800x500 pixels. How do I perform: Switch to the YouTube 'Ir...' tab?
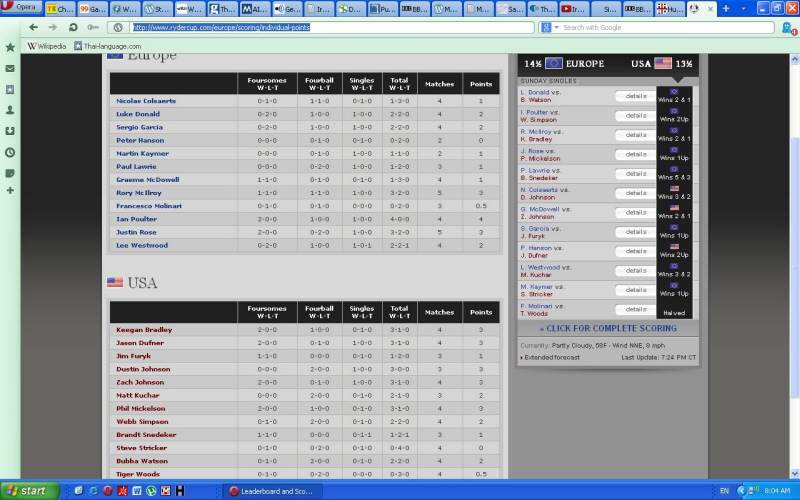coord(573,9)
